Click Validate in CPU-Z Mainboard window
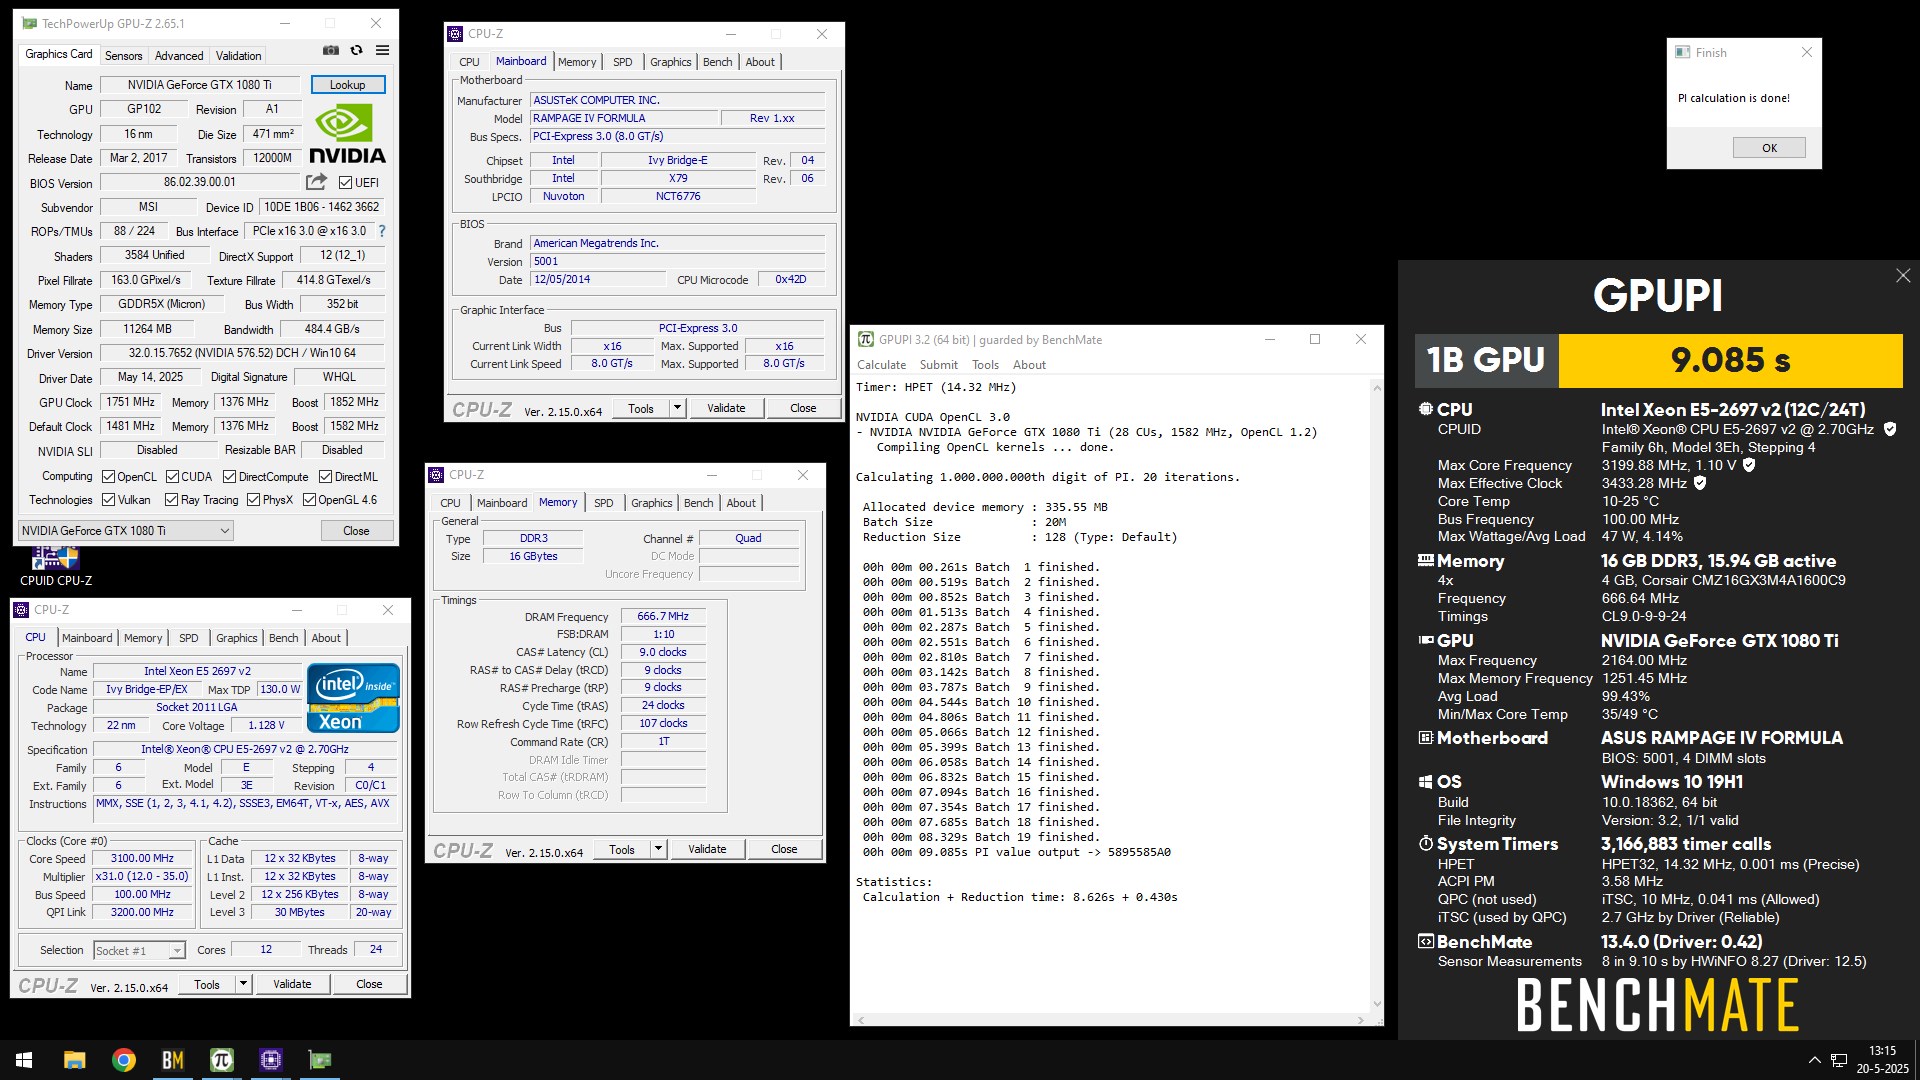This screenshot has width=1920, height=1080. (726, 408)
